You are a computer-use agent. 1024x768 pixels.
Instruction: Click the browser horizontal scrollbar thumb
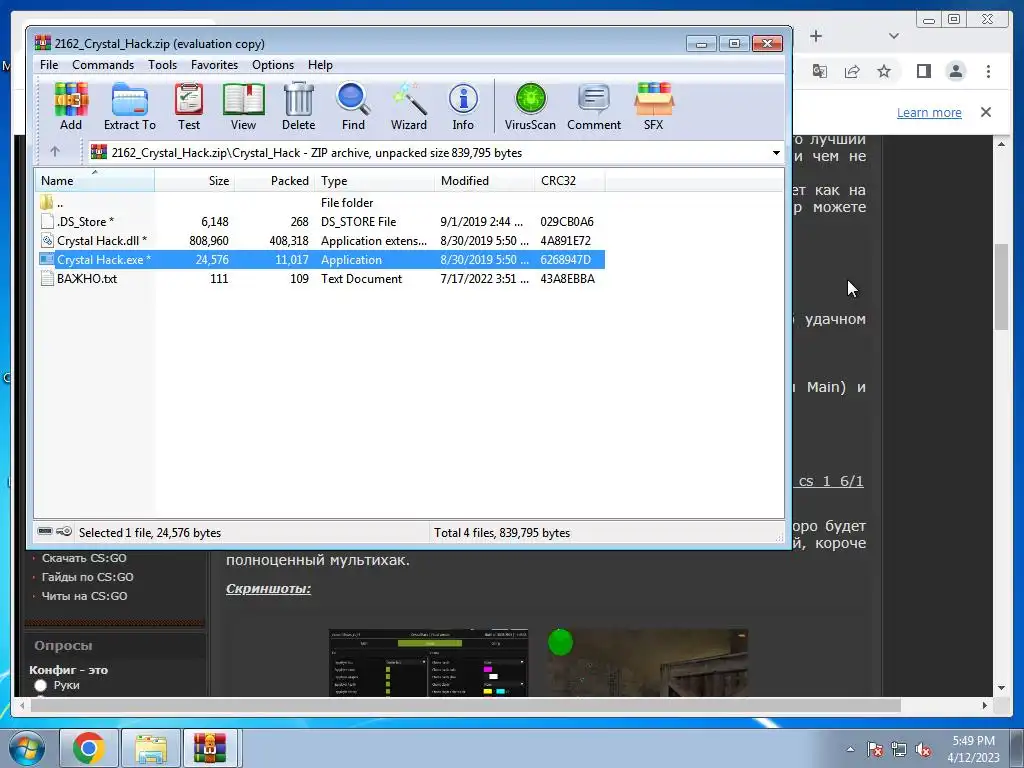pyautogui.click(x=467, y=705)
